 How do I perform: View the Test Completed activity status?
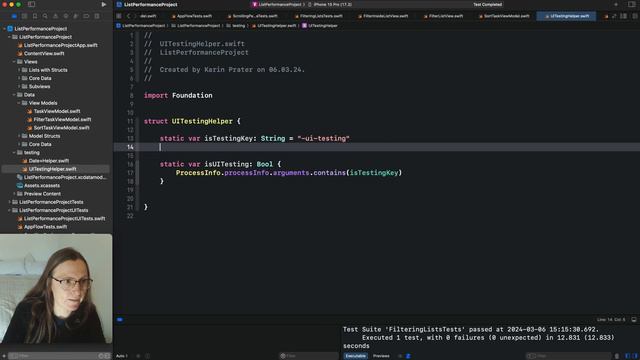pos(487,4)
